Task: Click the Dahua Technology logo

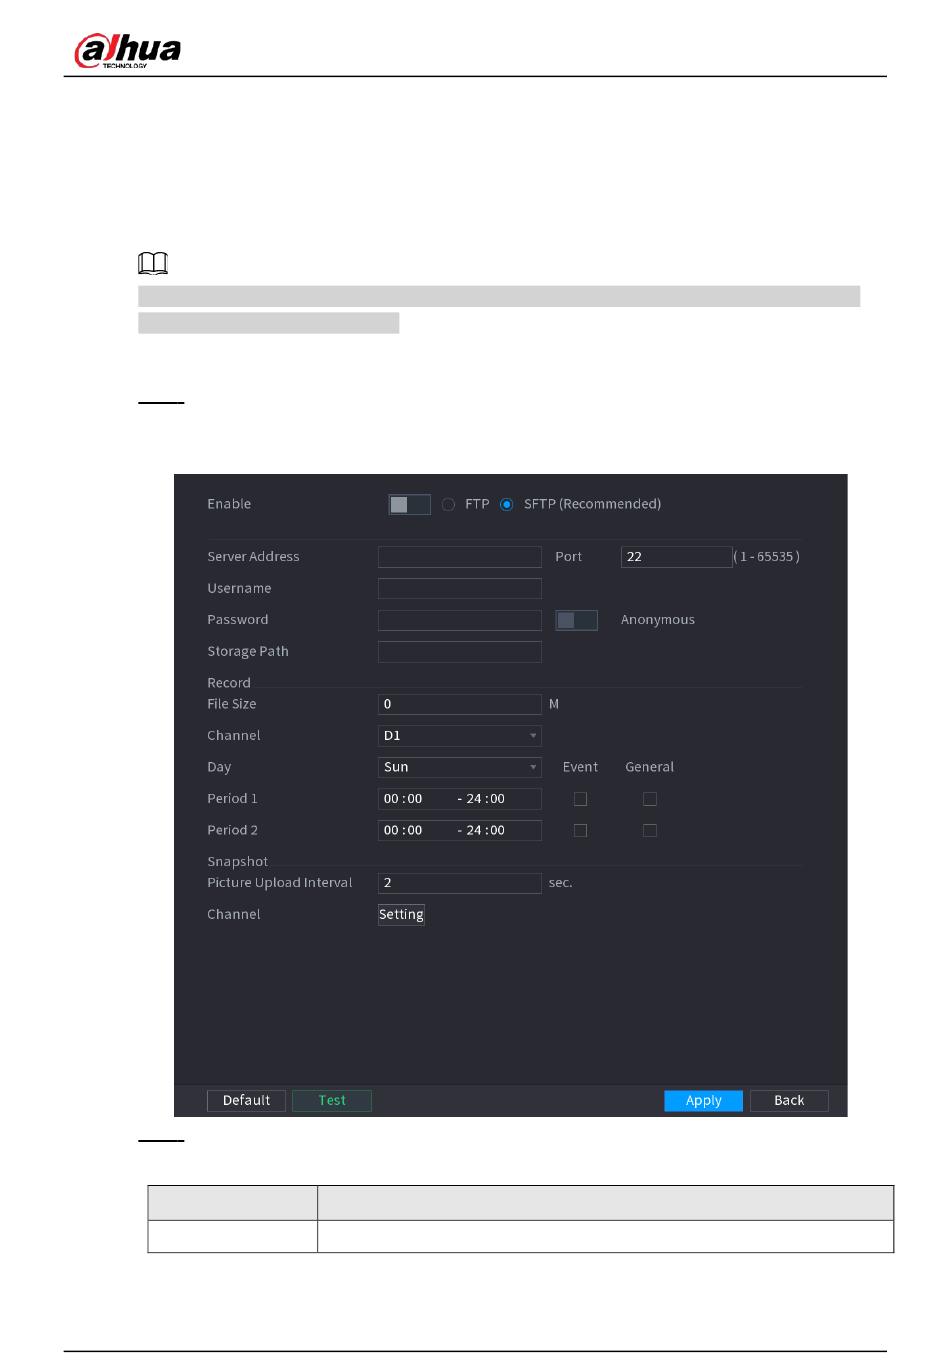Action: tap(128, 51)
